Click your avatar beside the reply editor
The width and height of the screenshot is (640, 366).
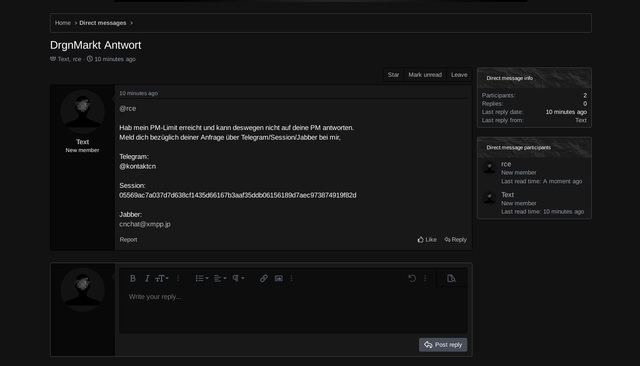coord(82,290)
